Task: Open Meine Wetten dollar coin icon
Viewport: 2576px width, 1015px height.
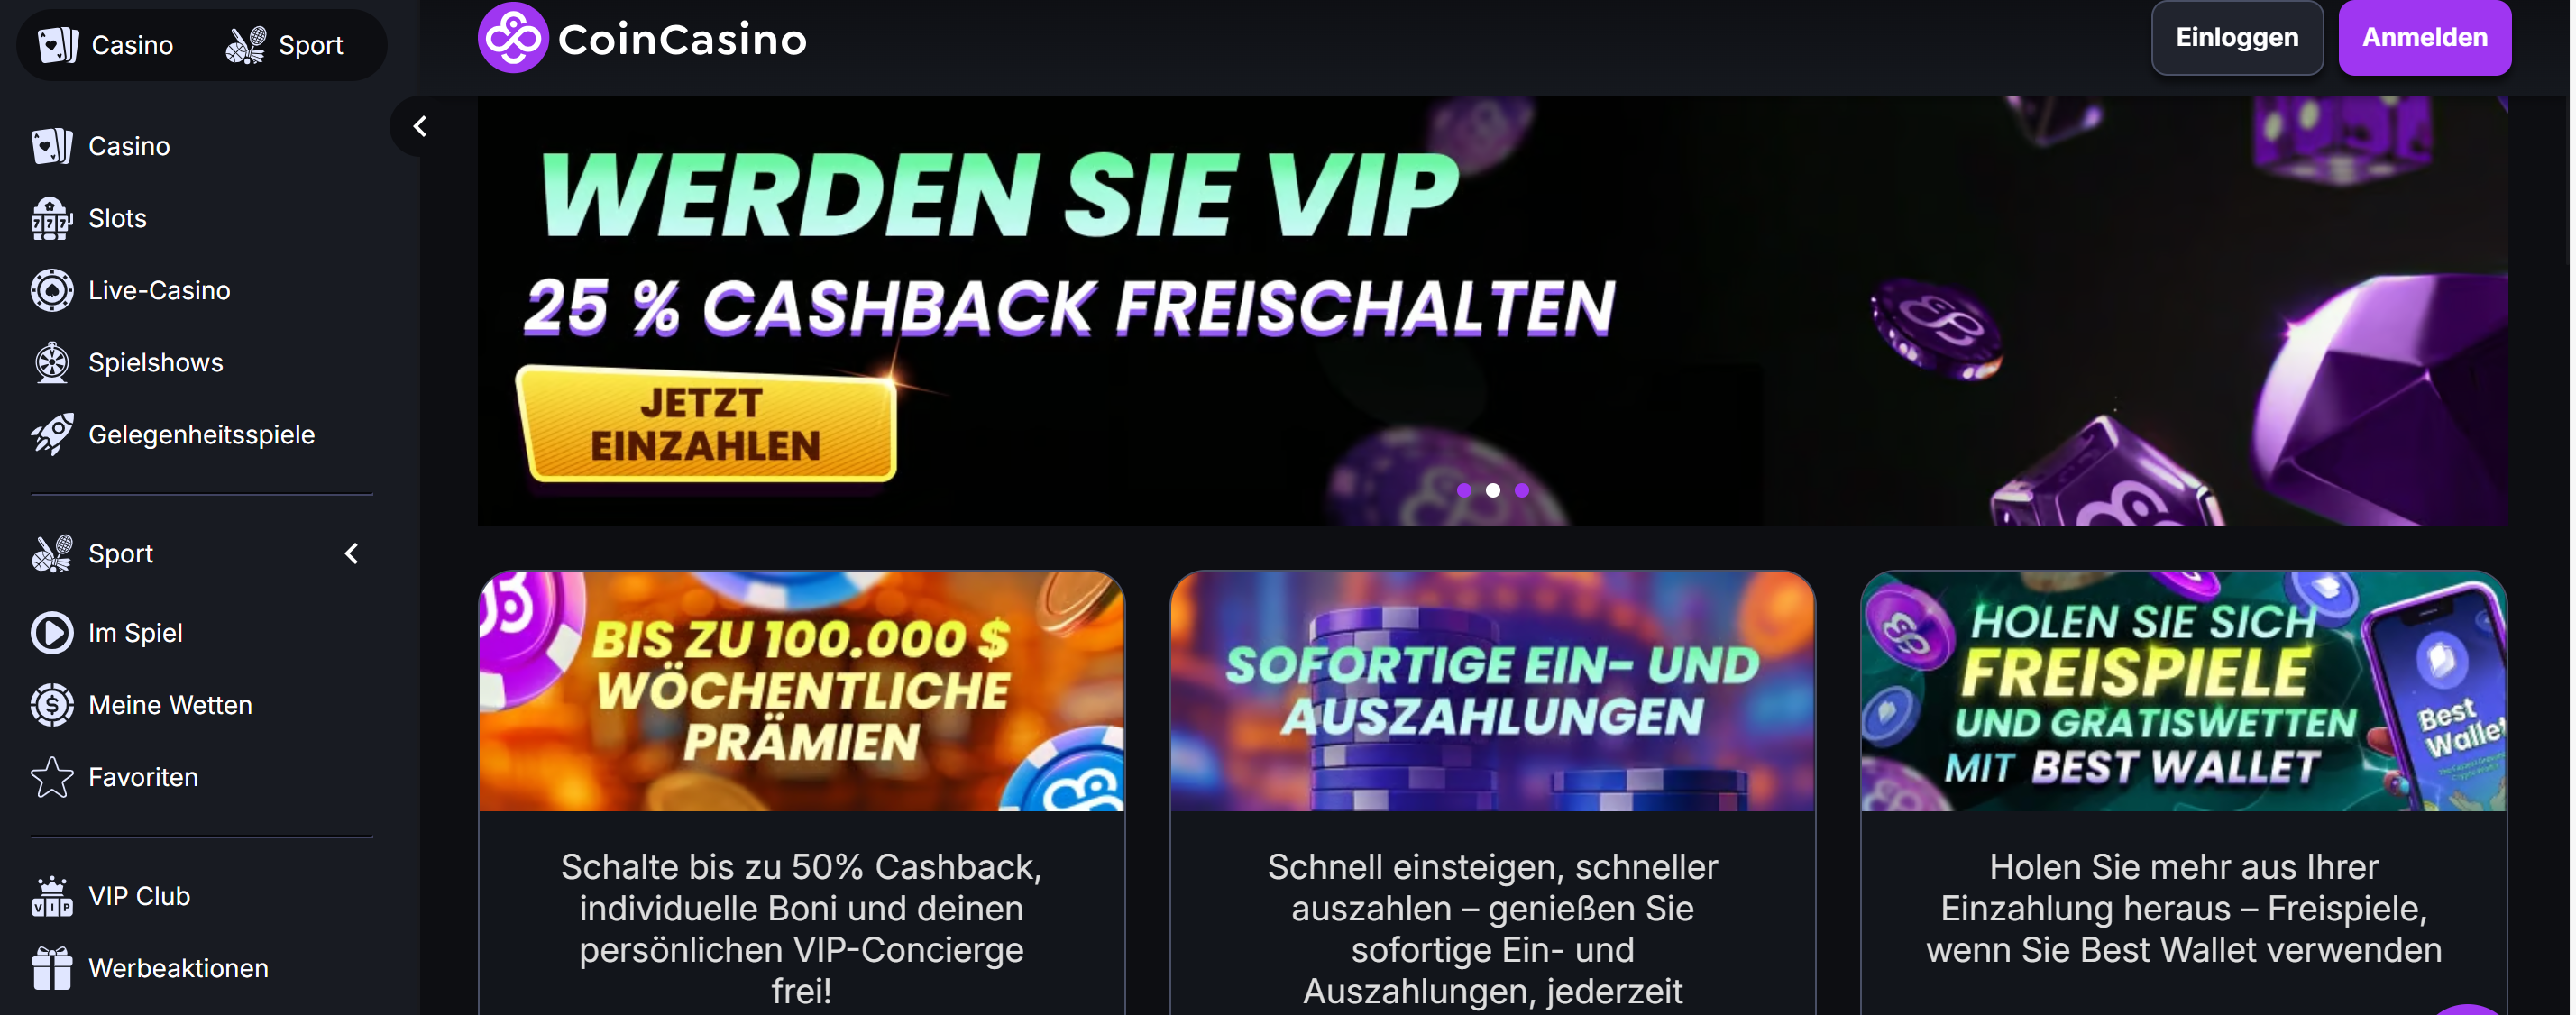Action: 51,704
